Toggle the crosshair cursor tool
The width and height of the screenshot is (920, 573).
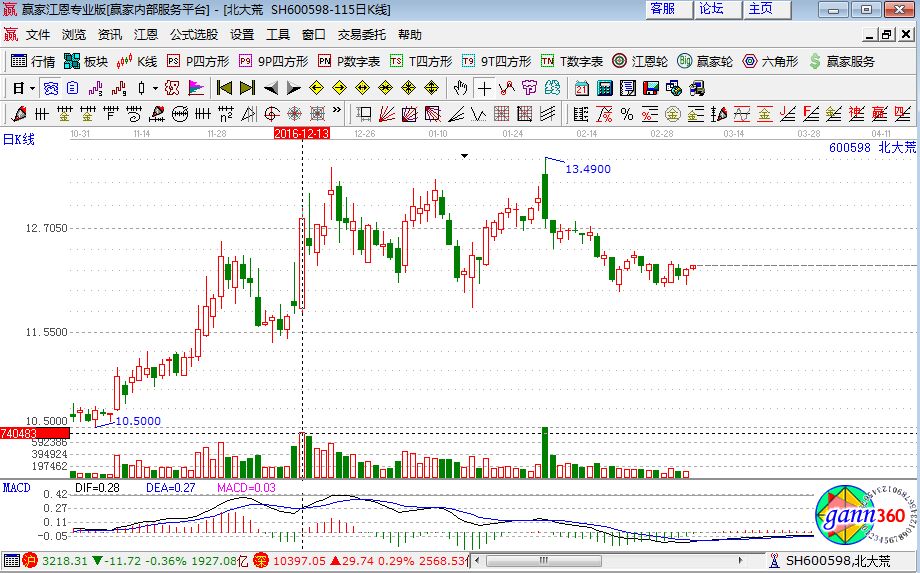483,88
